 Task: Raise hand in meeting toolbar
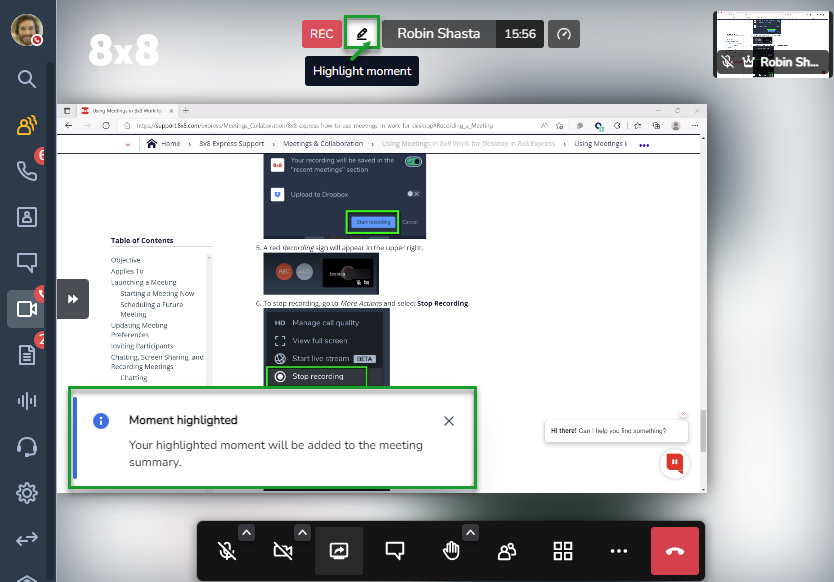point(451,551)
